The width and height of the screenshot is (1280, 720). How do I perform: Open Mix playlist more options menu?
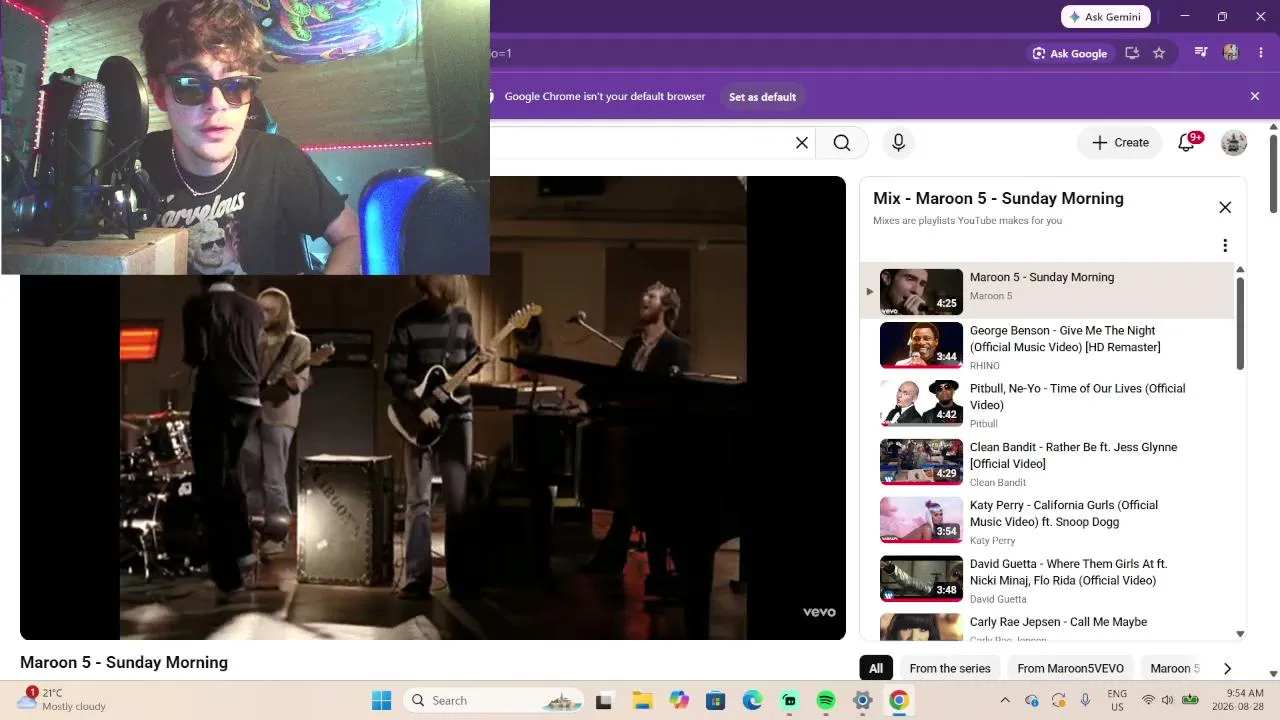(x=1225, y=245)
